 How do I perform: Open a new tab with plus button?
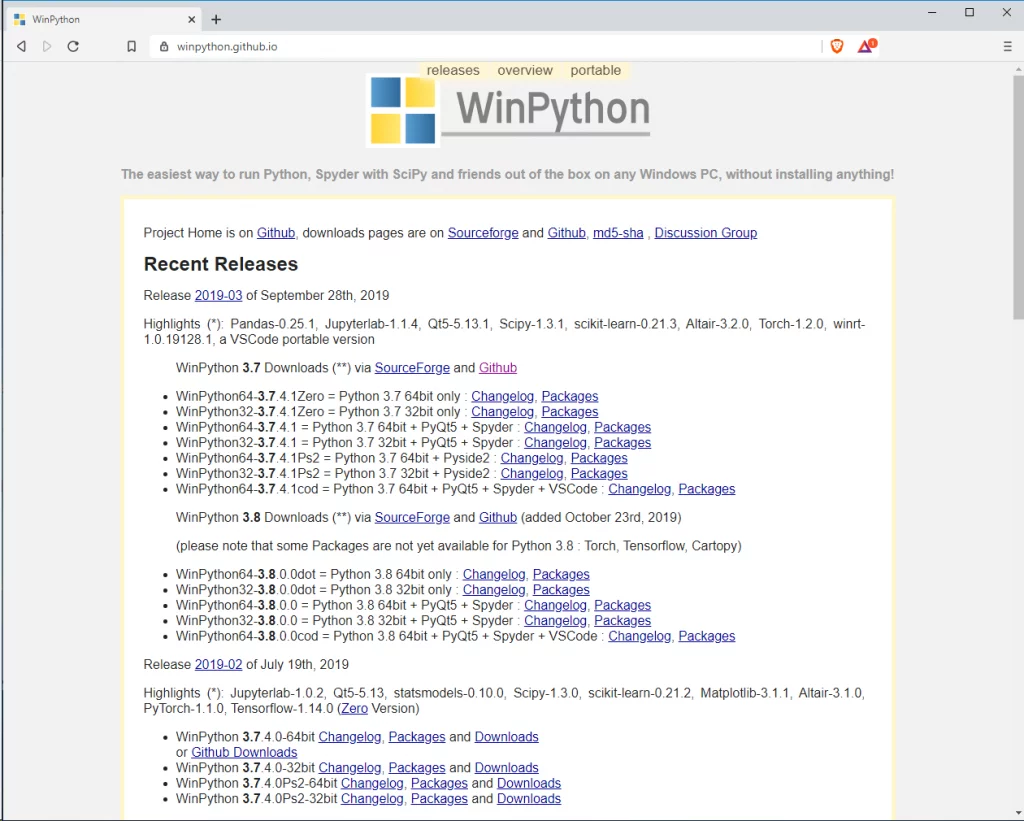point(216,20)
